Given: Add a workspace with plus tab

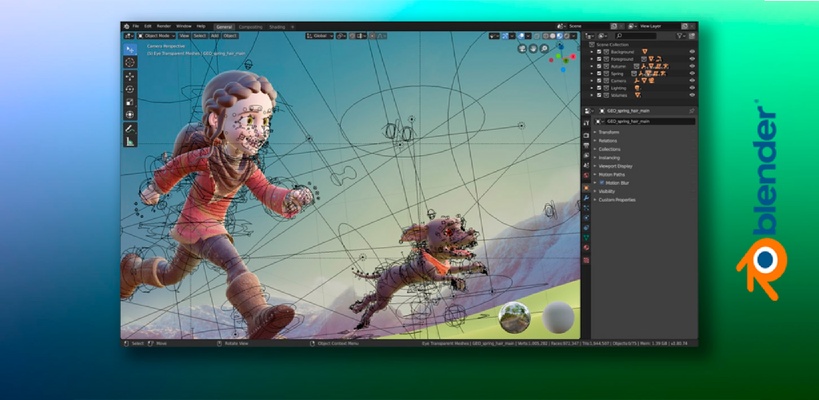Looking at the screenshot, I should pos(292,27).
